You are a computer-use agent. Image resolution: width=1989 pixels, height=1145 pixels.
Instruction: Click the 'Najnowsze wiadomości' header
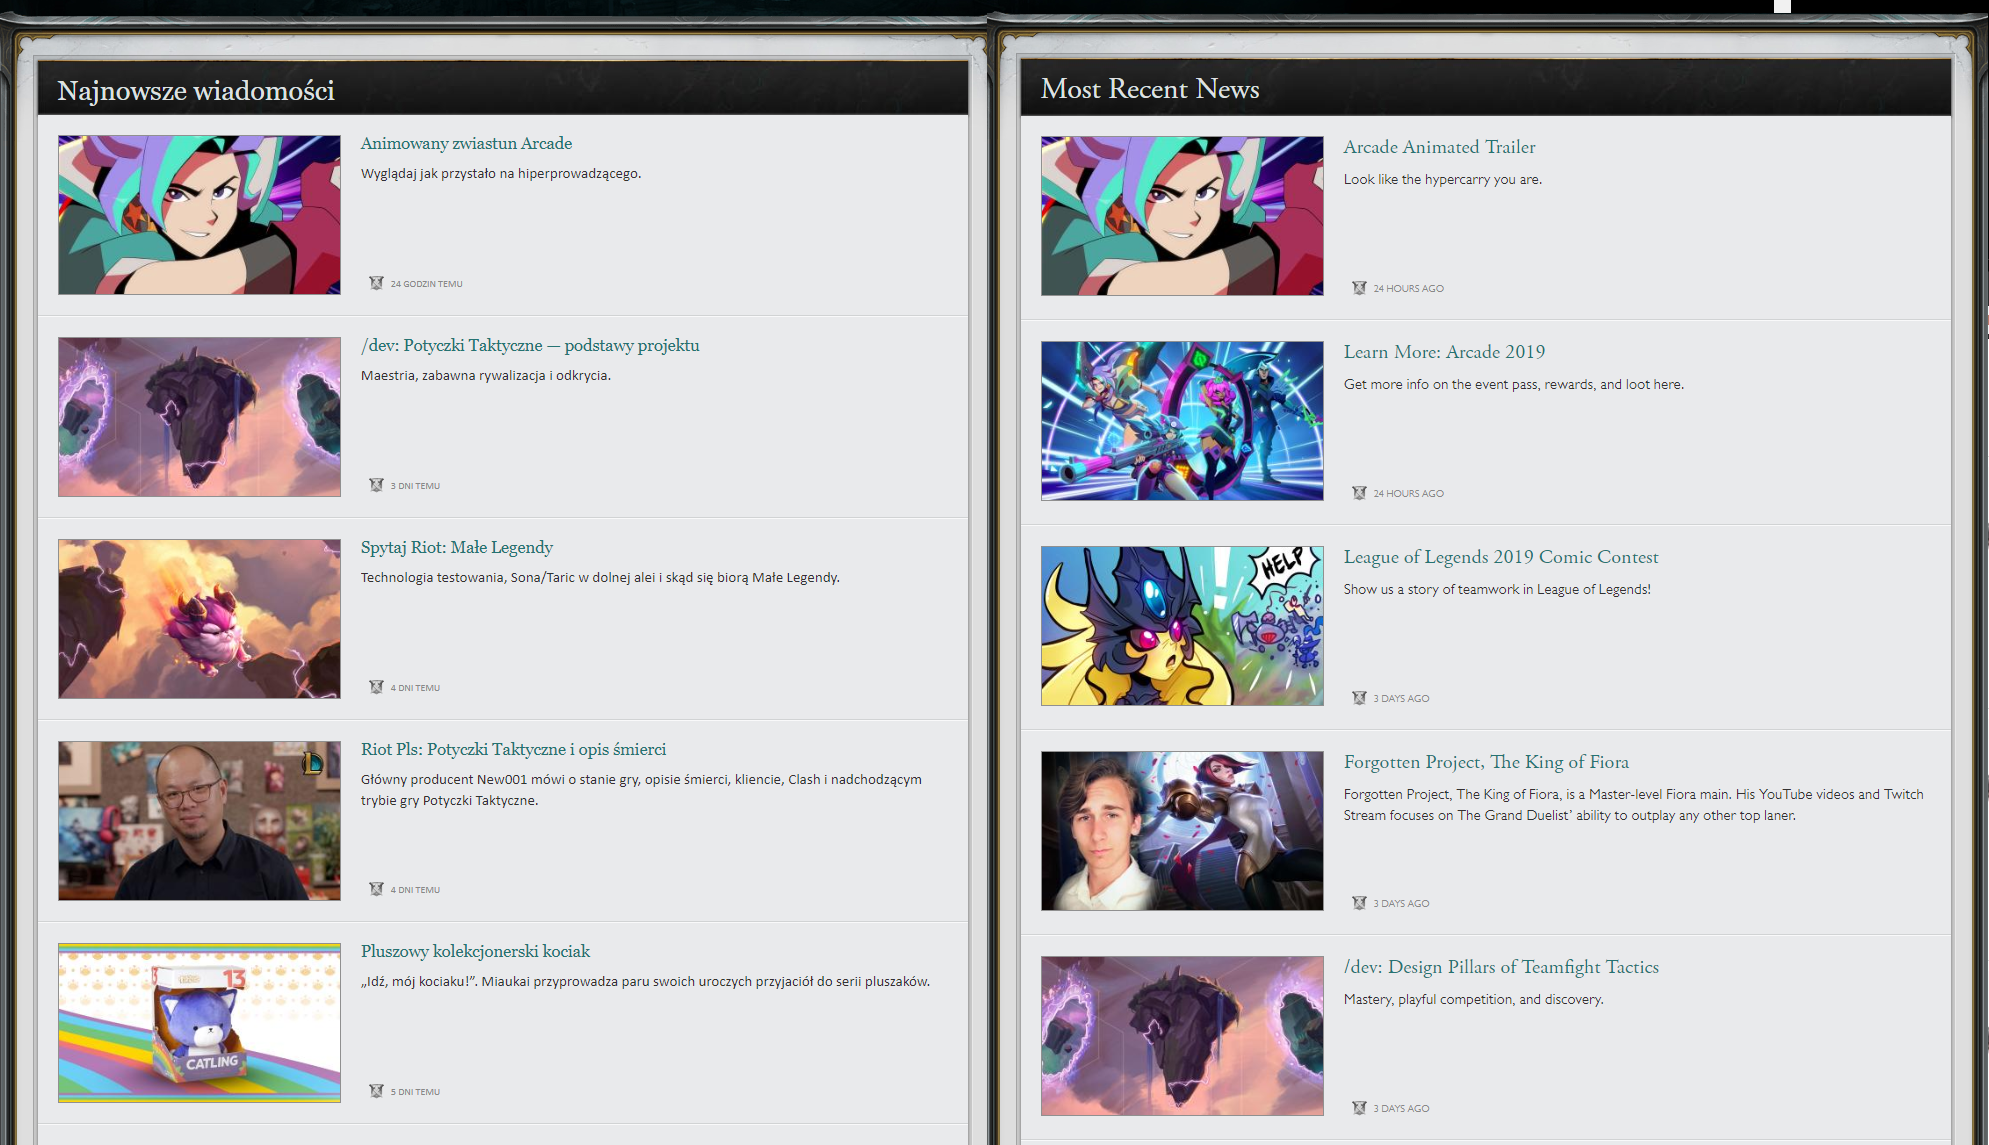pyautogui.click(x=196, y=91)
